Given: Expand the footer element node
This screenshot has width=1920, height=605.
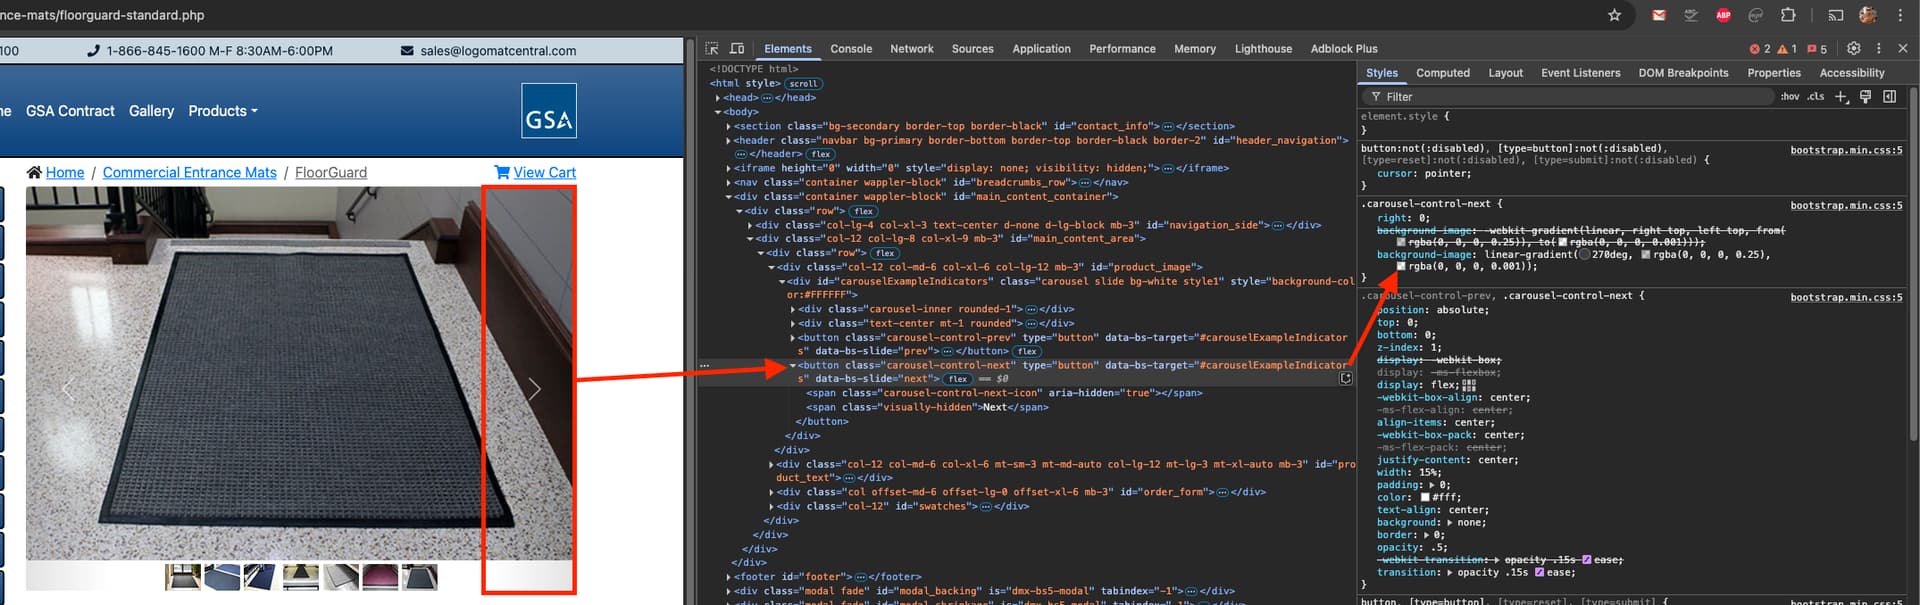Looking at the screenshot, I should pos(728,577).
